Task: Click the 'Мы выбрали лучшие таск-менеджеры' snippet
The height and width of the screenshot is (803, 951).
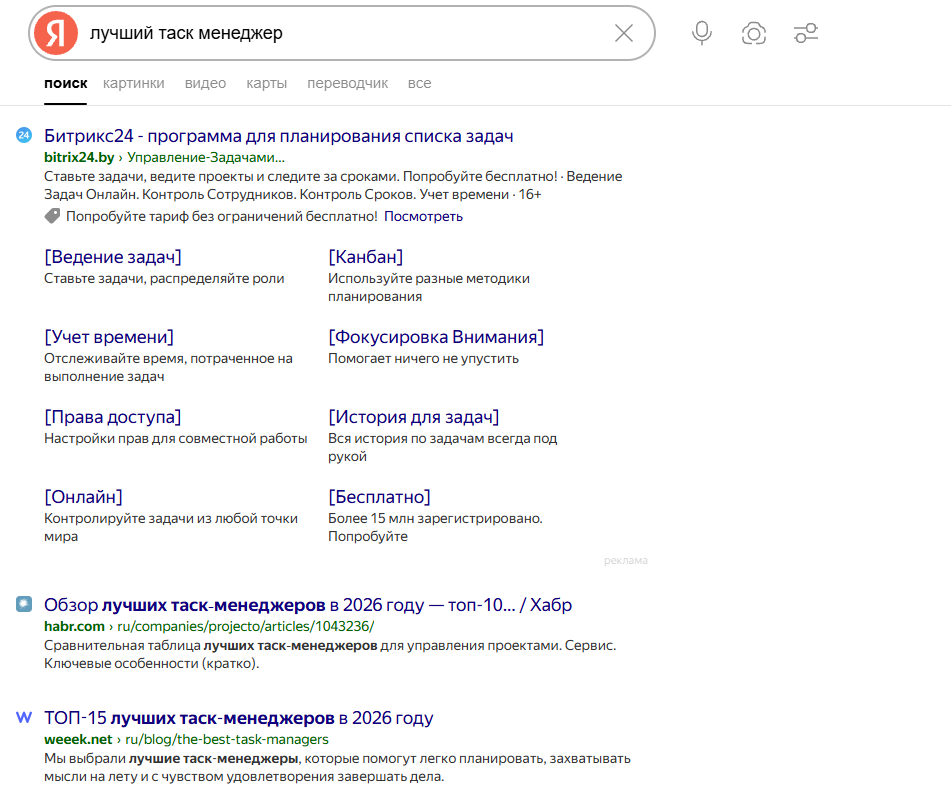Action: (337, 767)
